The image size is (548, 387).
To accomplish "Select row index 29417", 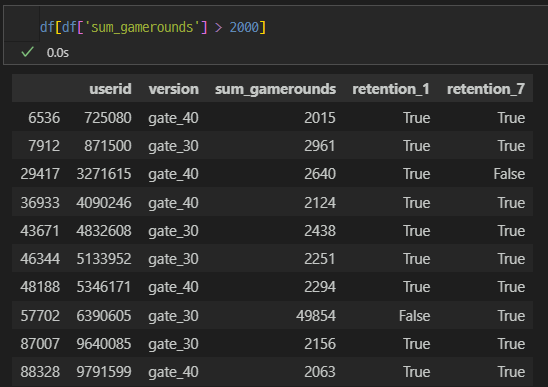I will pyautogui.click(x=40, y=174).
